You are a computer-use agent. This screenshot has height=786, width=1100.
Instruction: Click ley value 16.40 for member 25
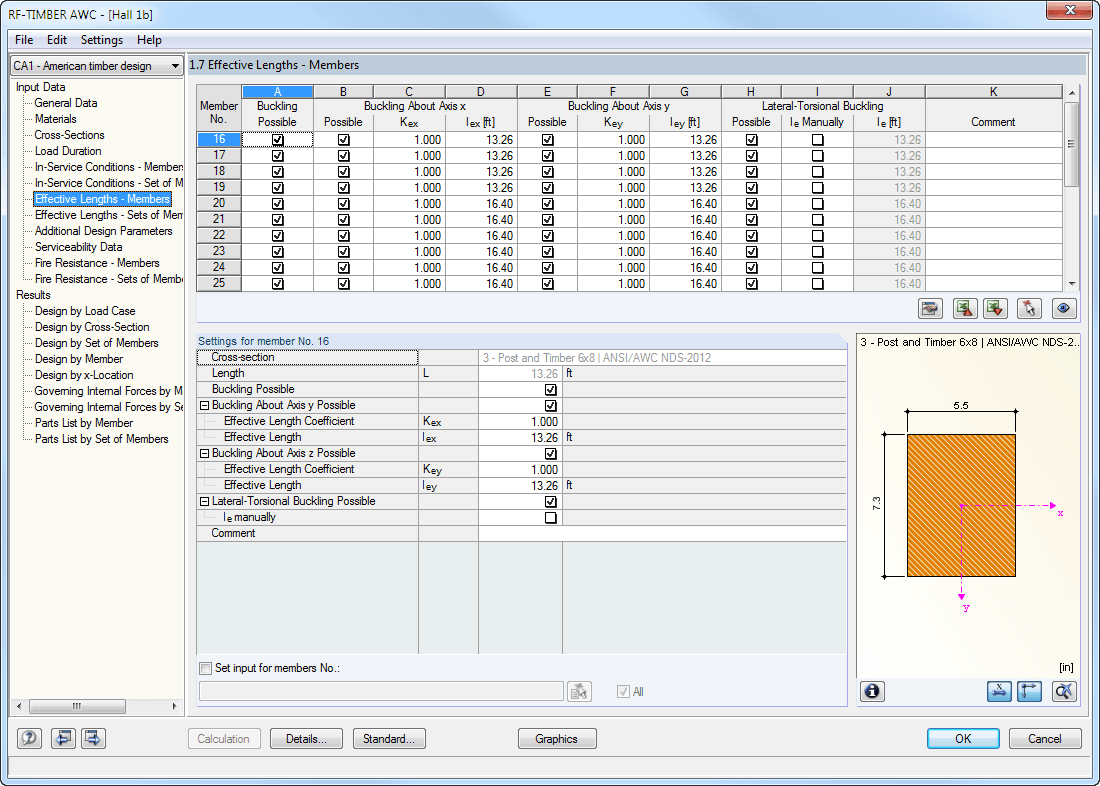(x=685, y=284)
